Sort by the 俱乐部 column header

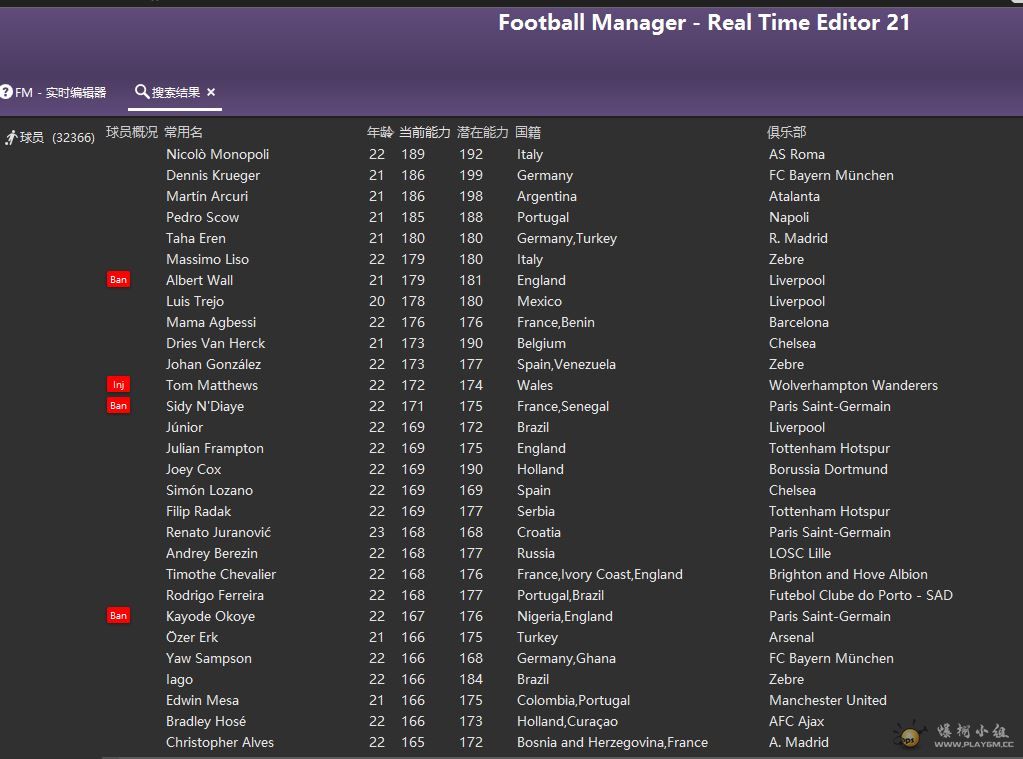(787, 132)
